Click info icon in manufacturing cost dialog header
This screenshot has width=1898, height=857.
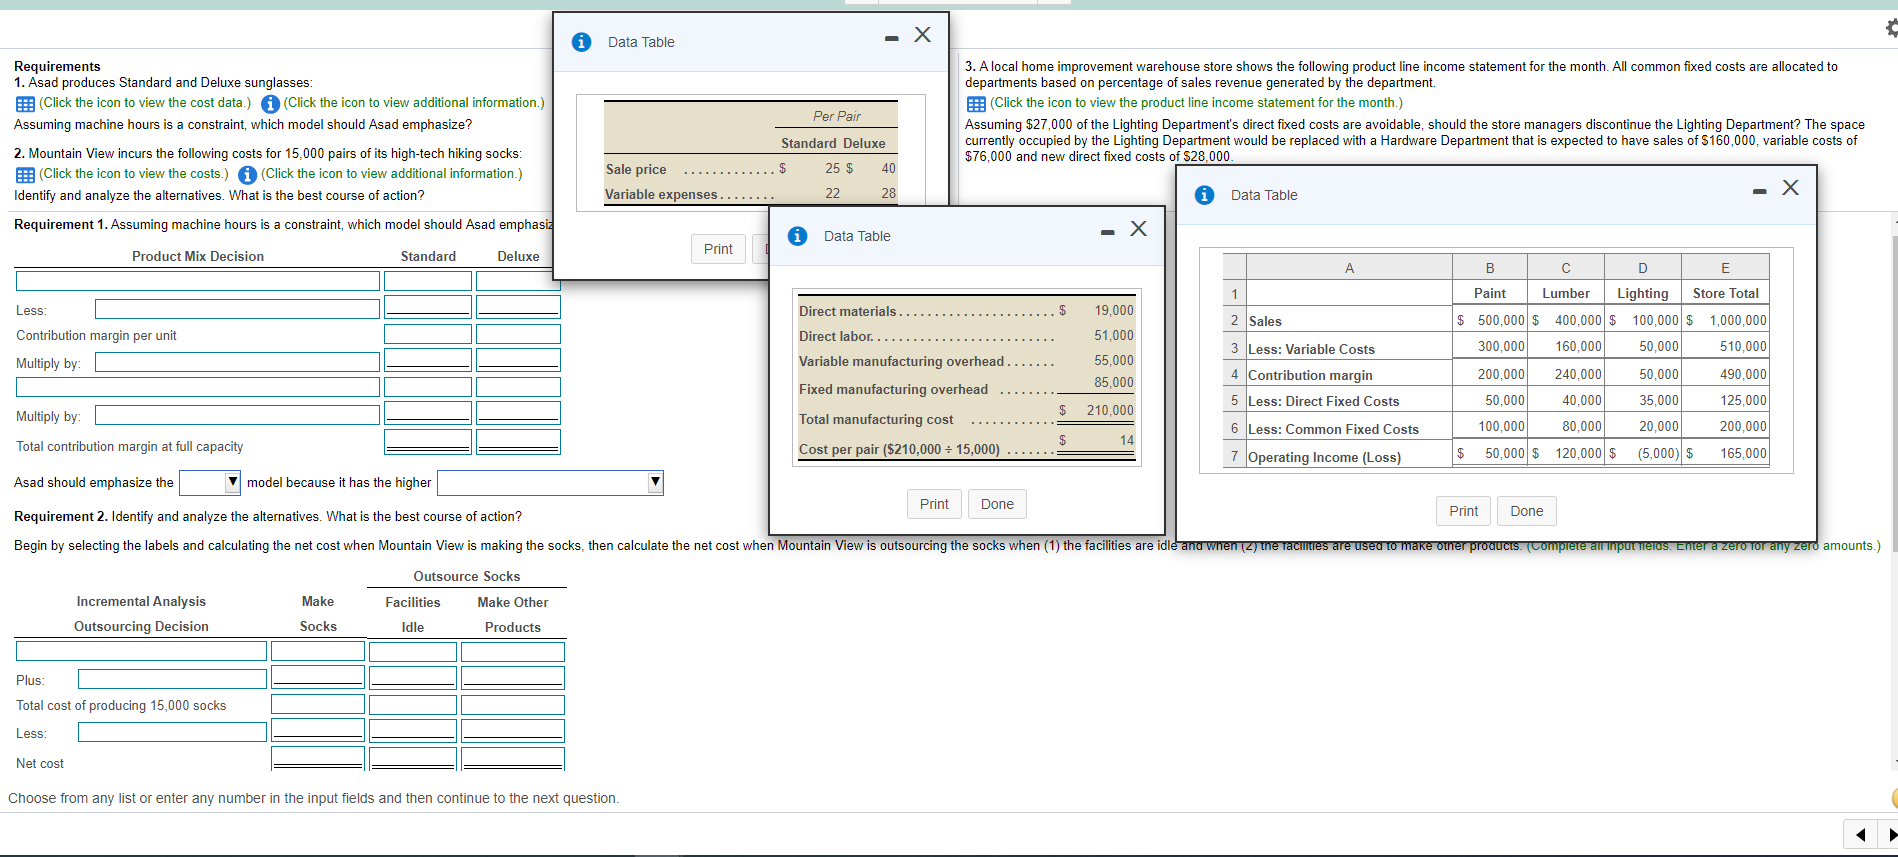click(798, 236)
